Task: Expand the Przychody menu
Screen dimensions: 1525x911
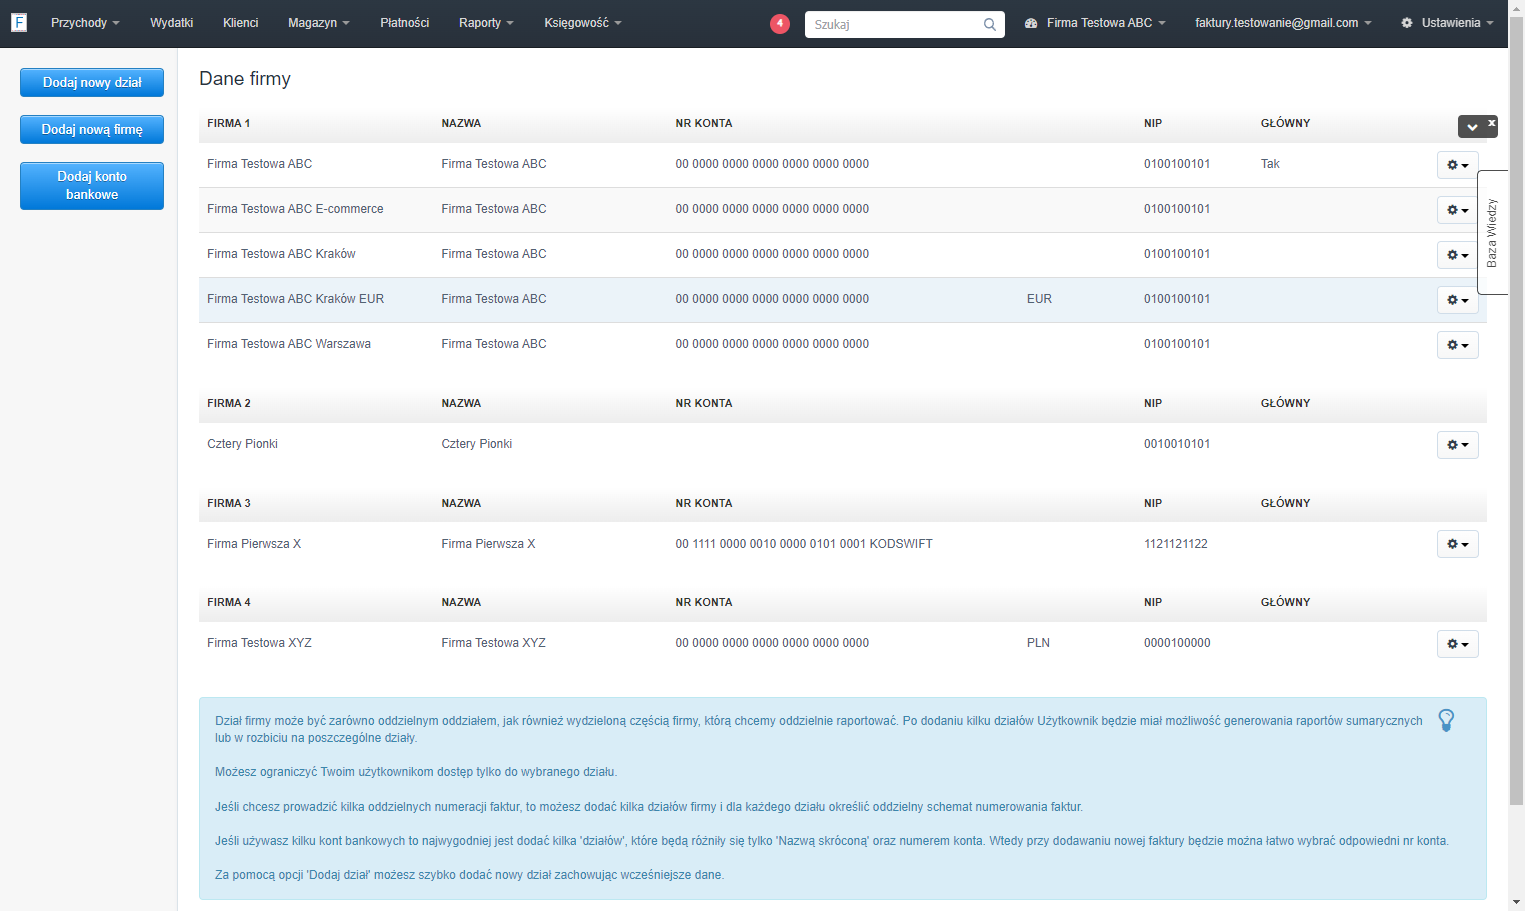Action: tap(85, 23)
